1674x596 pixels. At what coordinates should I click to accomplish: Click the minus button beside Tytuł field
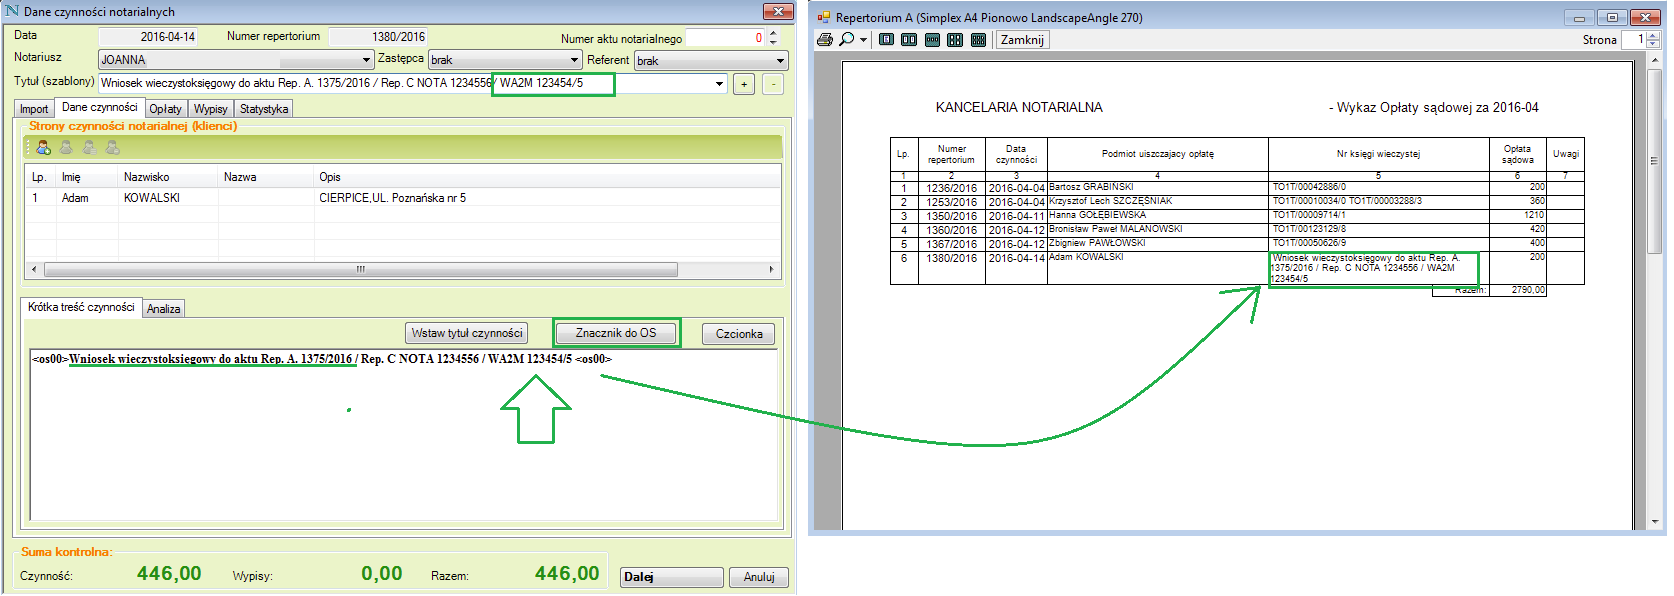(773, 85)
